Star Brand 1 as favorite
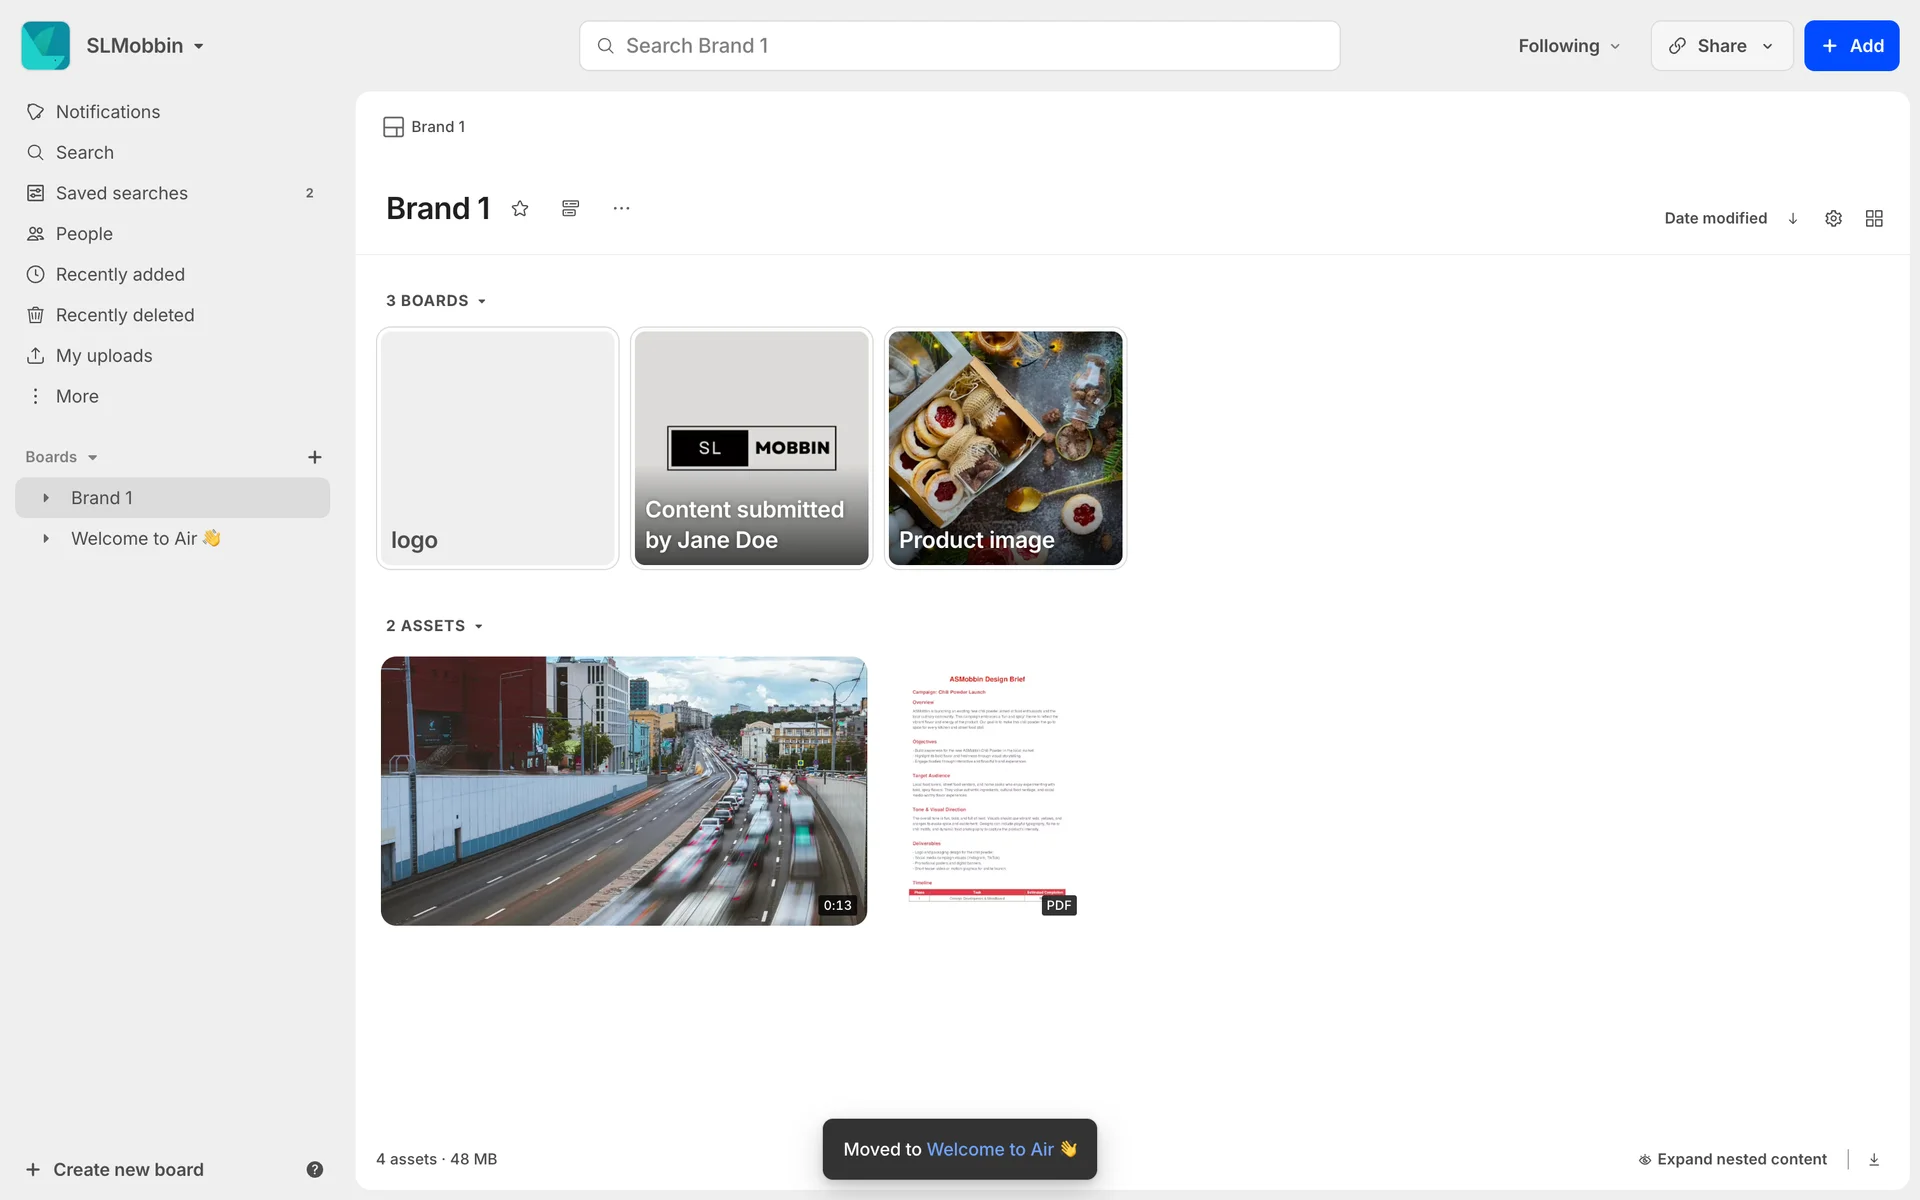Viewport: 1920px width, 1200px height. 520,208
